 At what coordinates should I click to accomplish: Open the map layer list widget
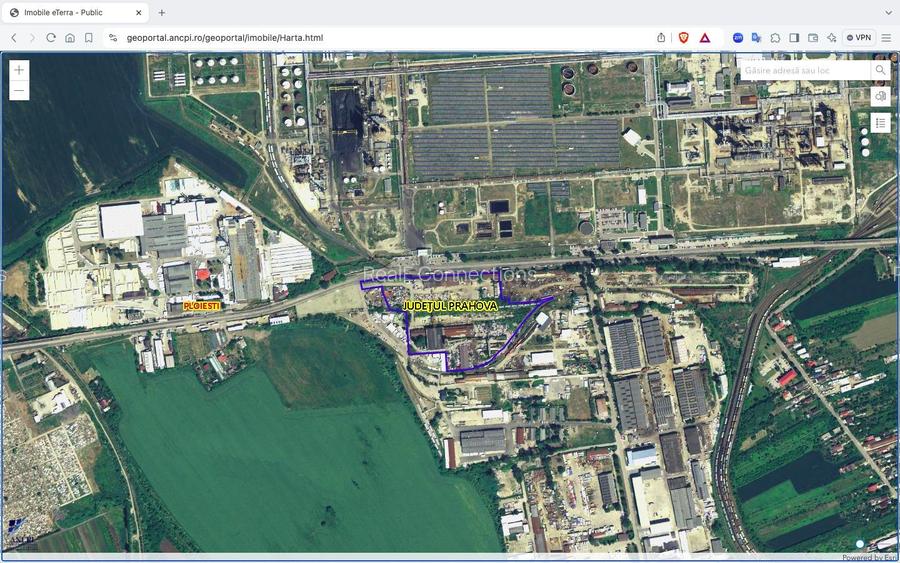(880, 123)
